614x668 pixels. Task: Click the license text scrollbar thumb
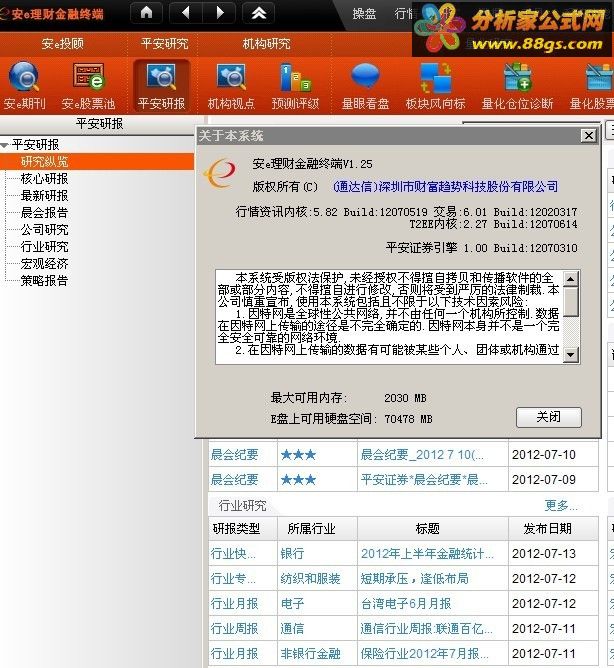pos(571,301)
